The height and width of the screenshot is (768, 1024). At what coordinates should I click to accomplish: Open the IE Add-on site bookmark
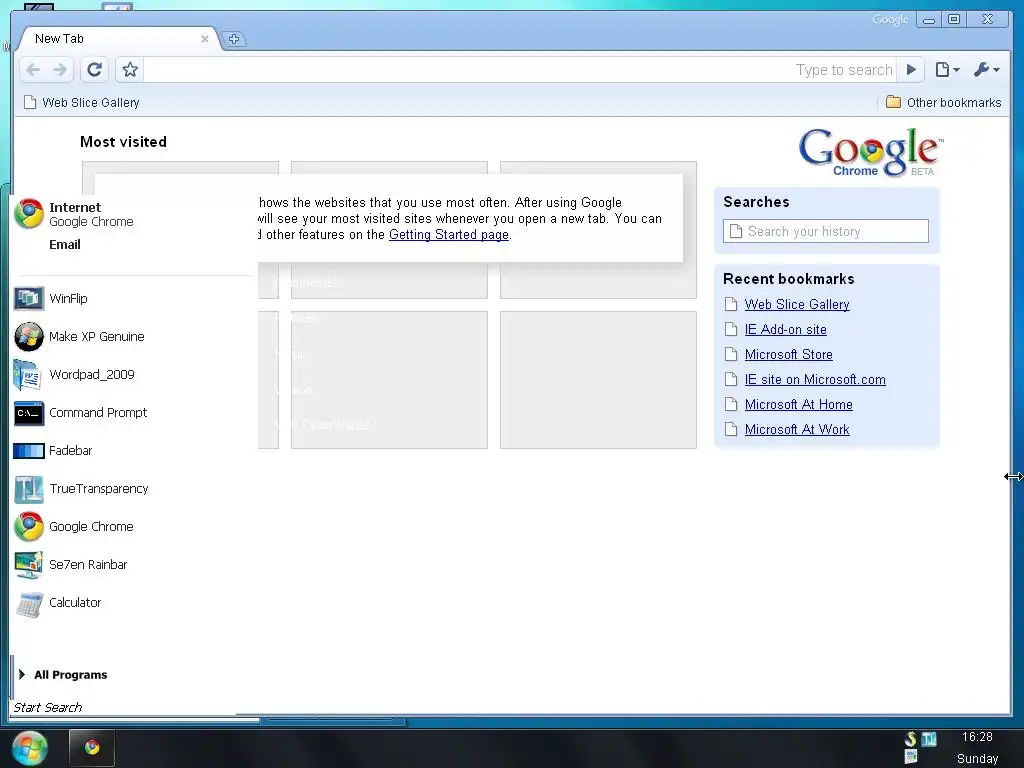786,330
